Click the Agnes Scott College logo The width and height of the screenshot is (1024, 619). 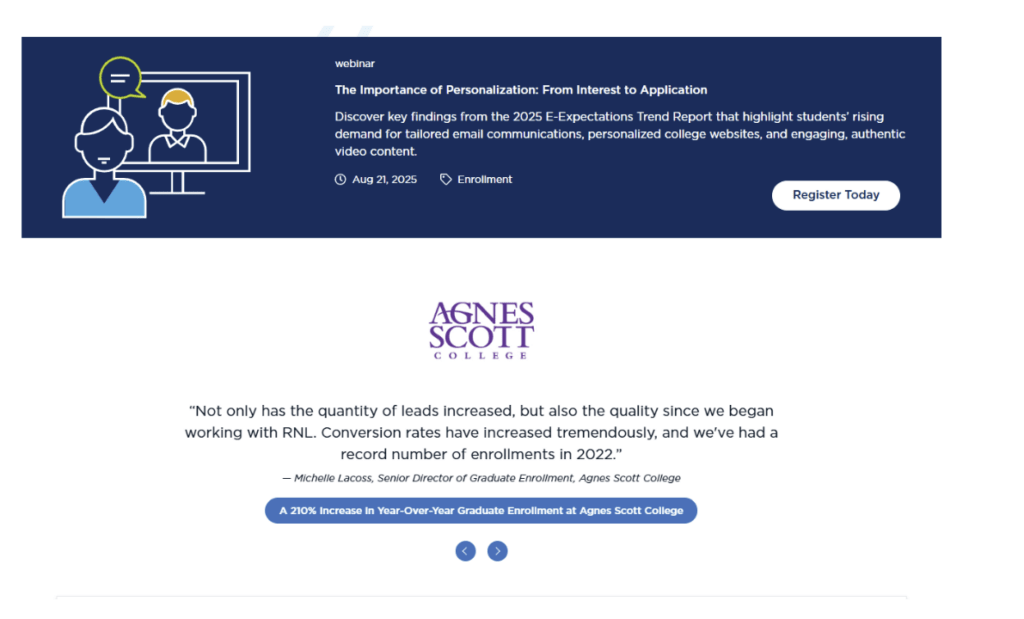481,330
